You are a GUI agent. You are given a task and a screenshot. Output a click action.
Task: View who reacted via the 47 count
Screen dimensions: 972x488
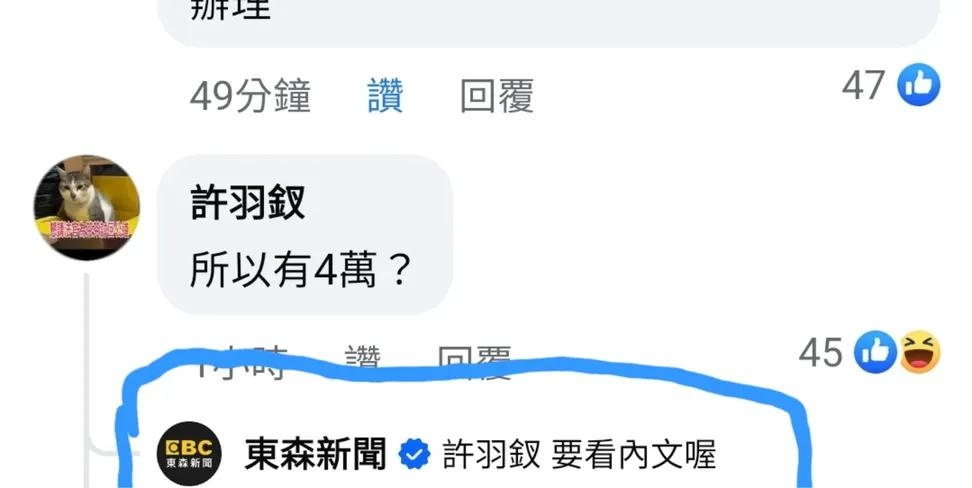(863, 85)
